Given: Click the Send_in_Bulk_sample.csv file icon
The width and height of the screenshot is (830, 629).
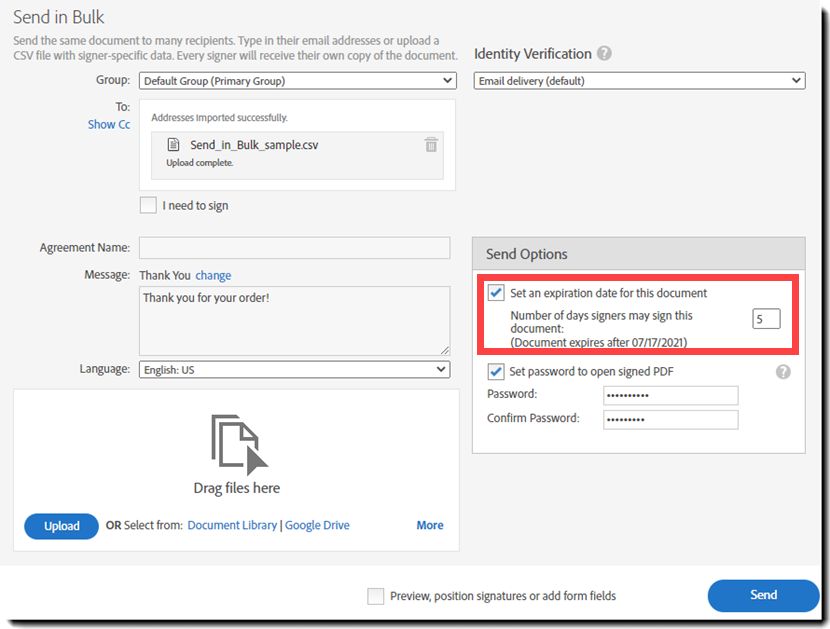Looking at the screenshot, I should (x=173, y=145).
